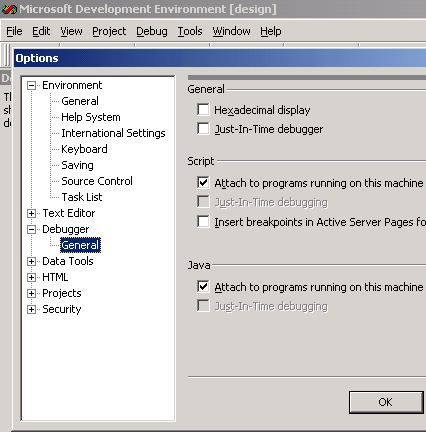Select the Projects category label

(62, 293)
